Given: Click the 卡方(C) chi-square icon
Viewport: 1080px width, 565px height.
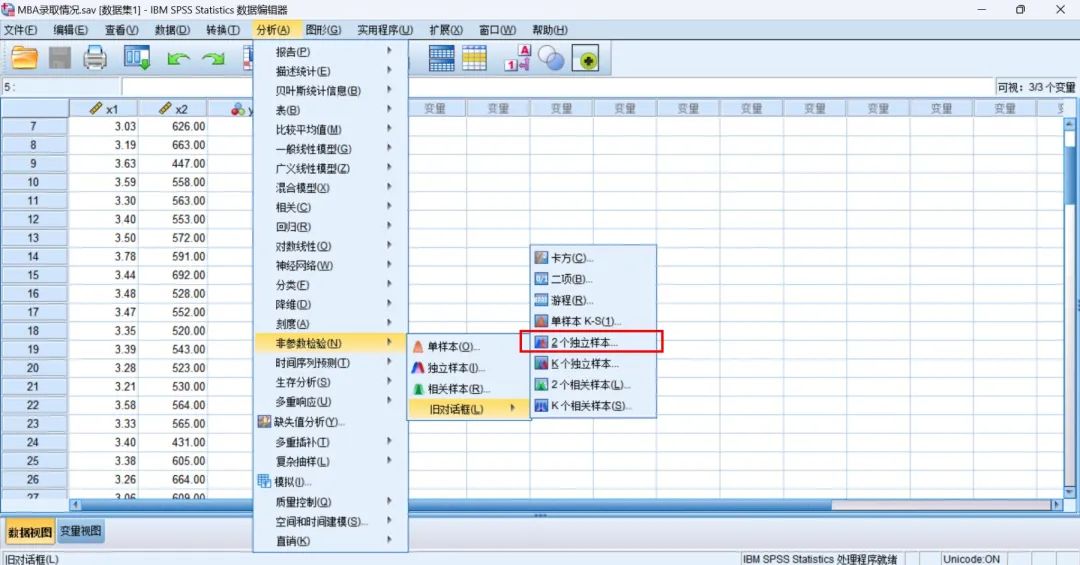Looking at the screenshot, I should [x=541, y=258].
